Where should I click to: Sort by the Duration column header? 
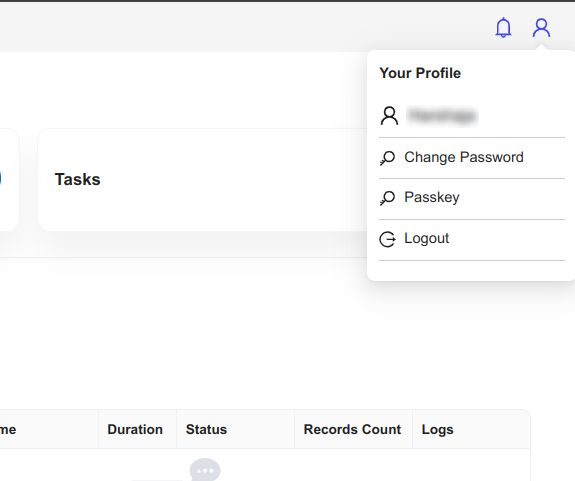135,429
